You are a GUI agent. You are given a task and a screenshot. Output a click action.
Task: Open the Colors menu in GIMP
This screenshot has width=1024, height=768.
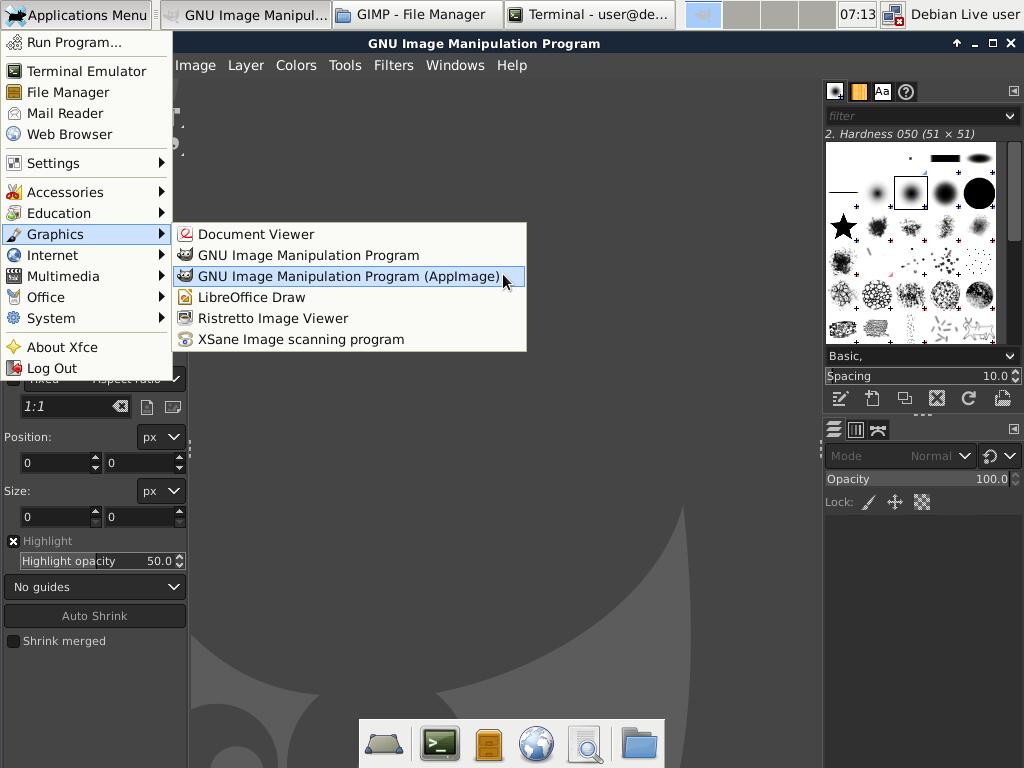click(296, 65)
